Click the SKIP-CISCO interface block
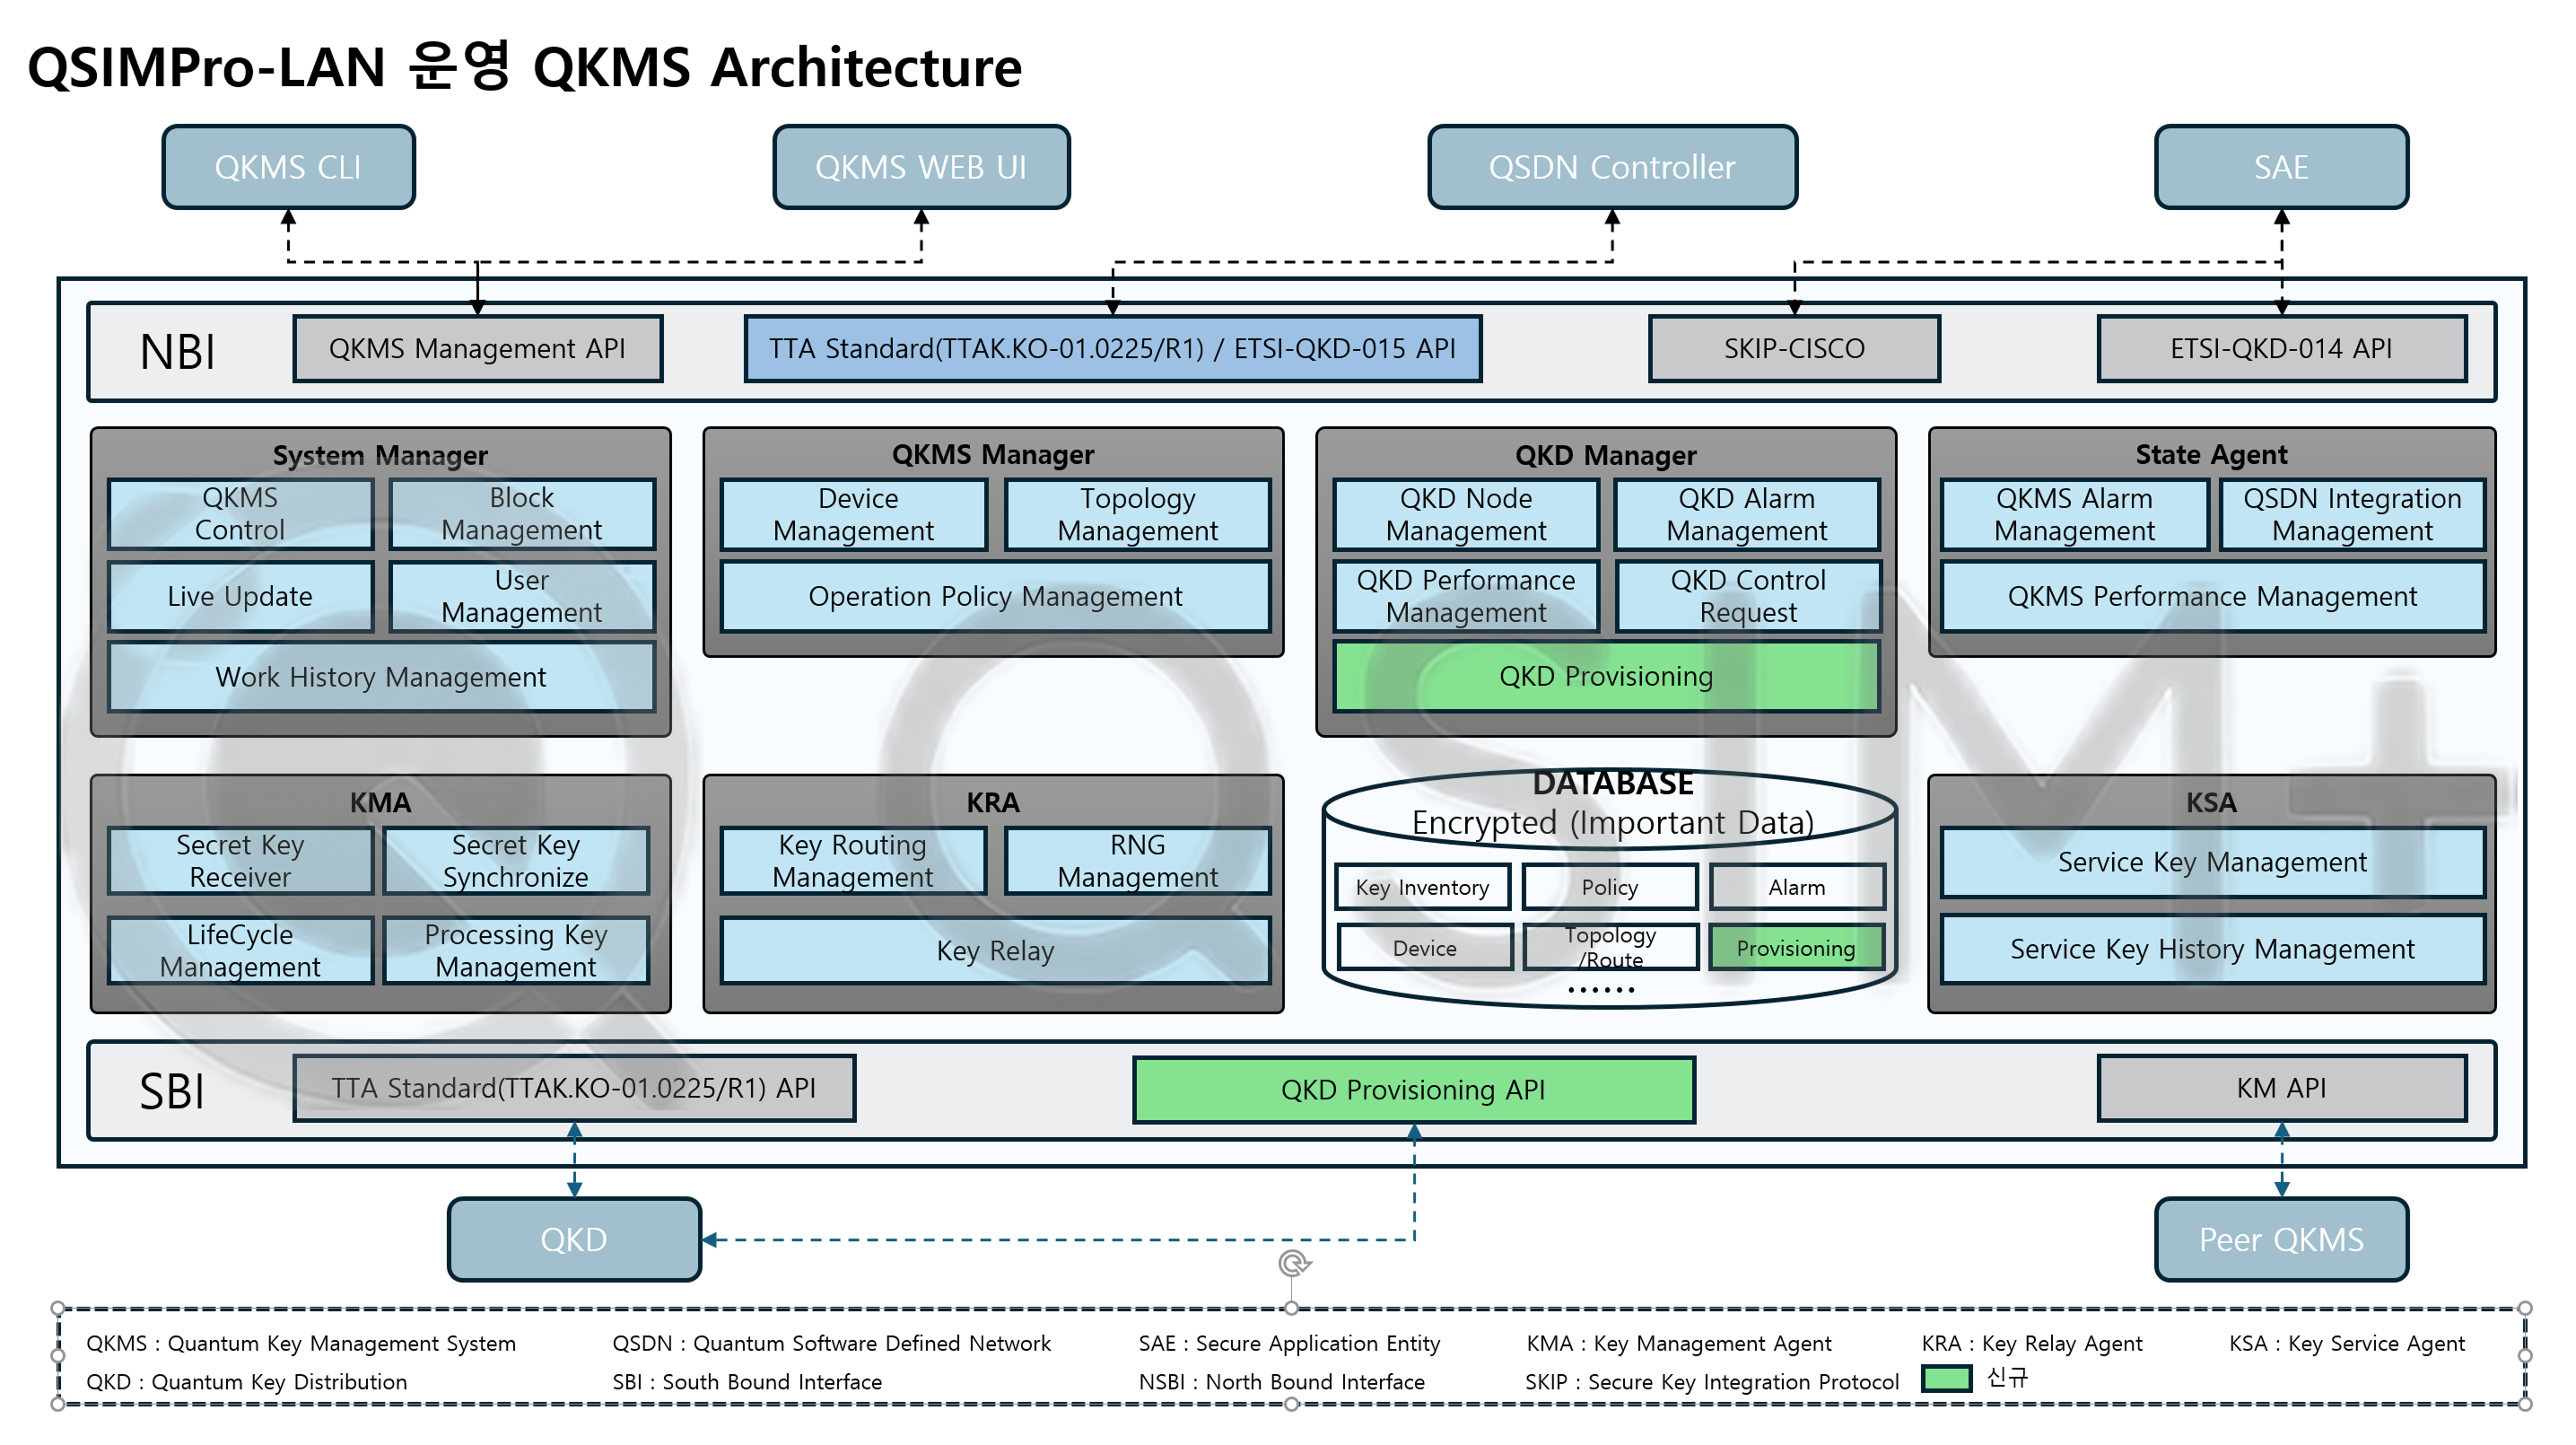The height and width of the screenshot is (1445, 2576). 1793,349
